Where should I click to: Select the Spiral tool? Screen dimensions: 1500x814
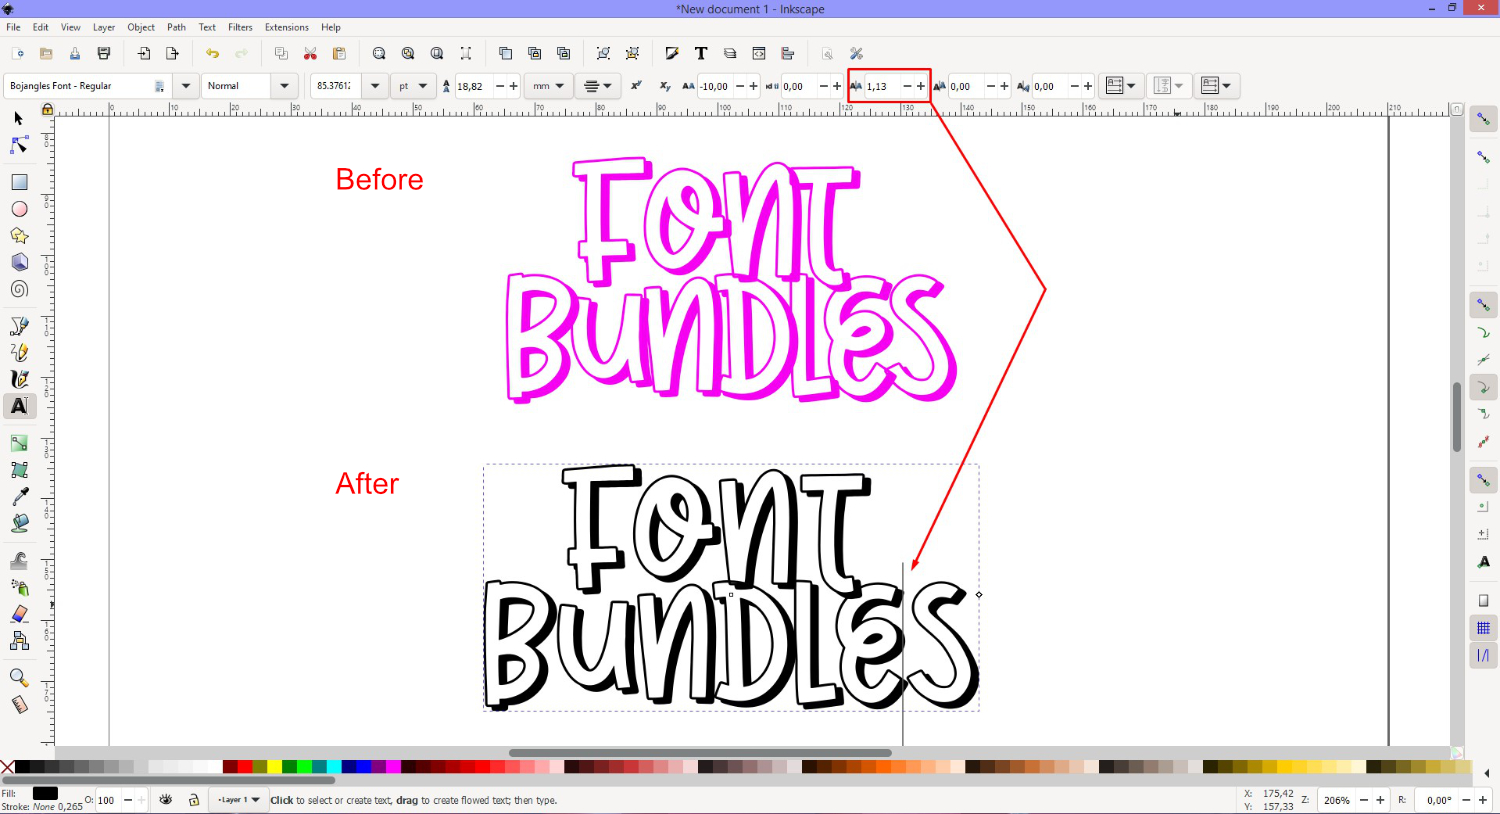(19, 289)
